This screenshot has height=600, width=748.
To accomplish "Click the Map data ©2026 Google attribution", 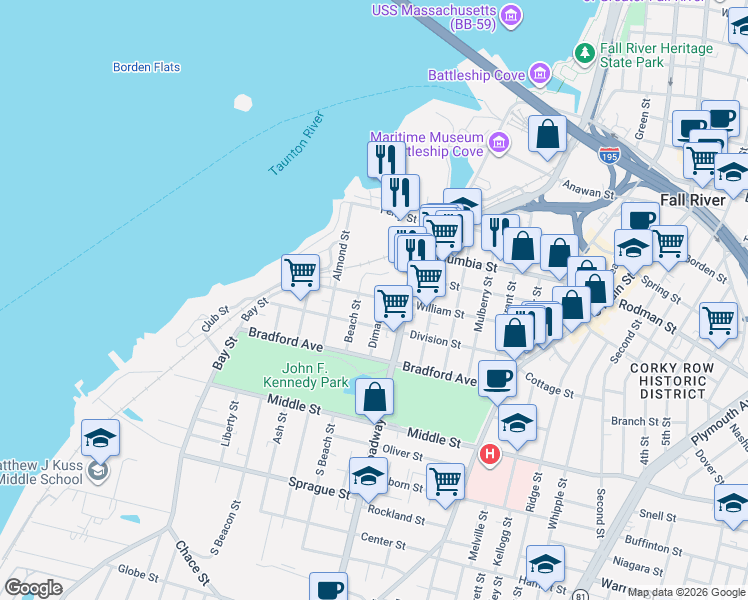I will point(686,592).
